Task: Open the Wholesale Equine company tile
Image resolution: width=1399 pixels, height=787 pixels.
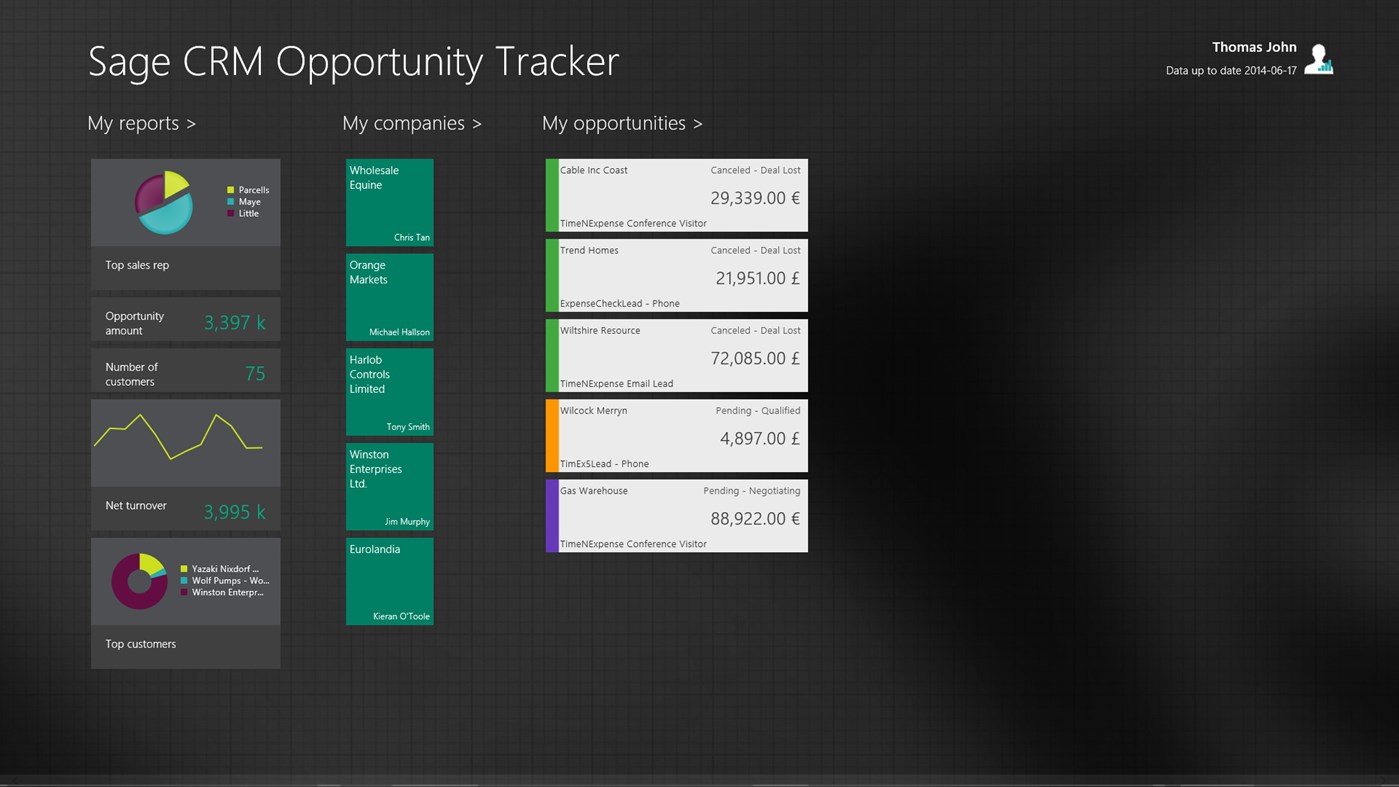Action: coord(389,200)
